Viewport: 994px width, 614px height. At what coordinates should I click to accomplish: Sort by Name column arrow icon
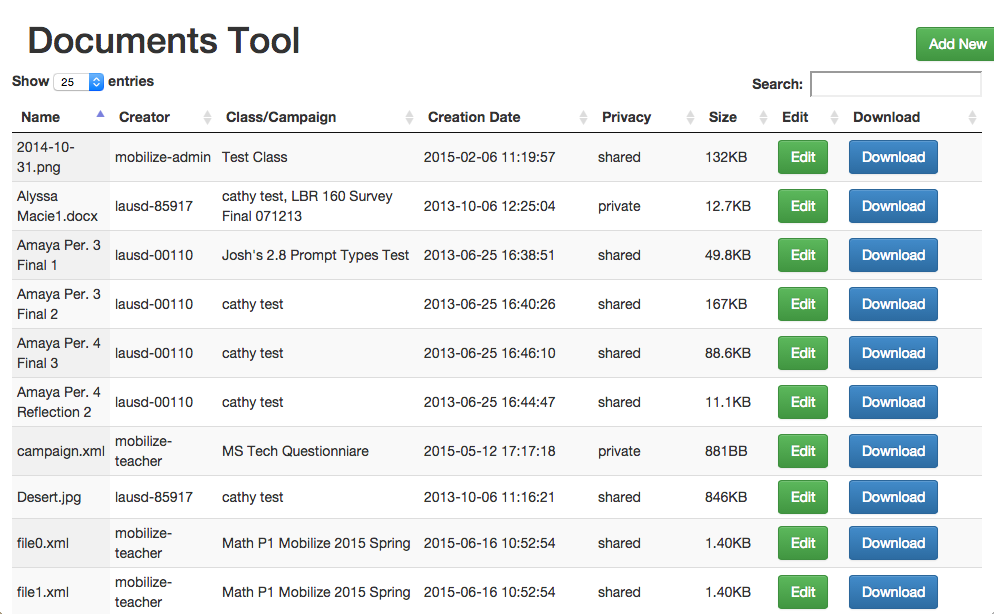click(x=100, y=116)
